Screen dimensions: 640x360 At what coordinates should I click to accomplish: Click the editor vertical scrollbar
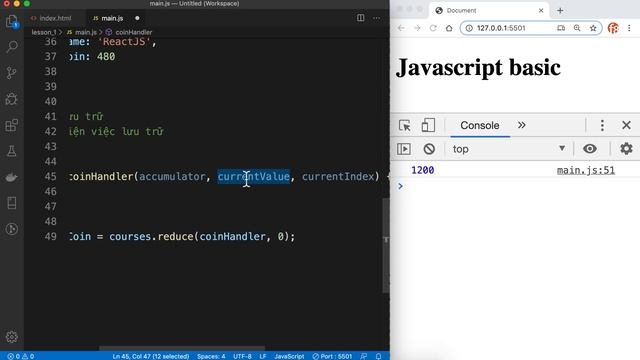coord(386,245)
